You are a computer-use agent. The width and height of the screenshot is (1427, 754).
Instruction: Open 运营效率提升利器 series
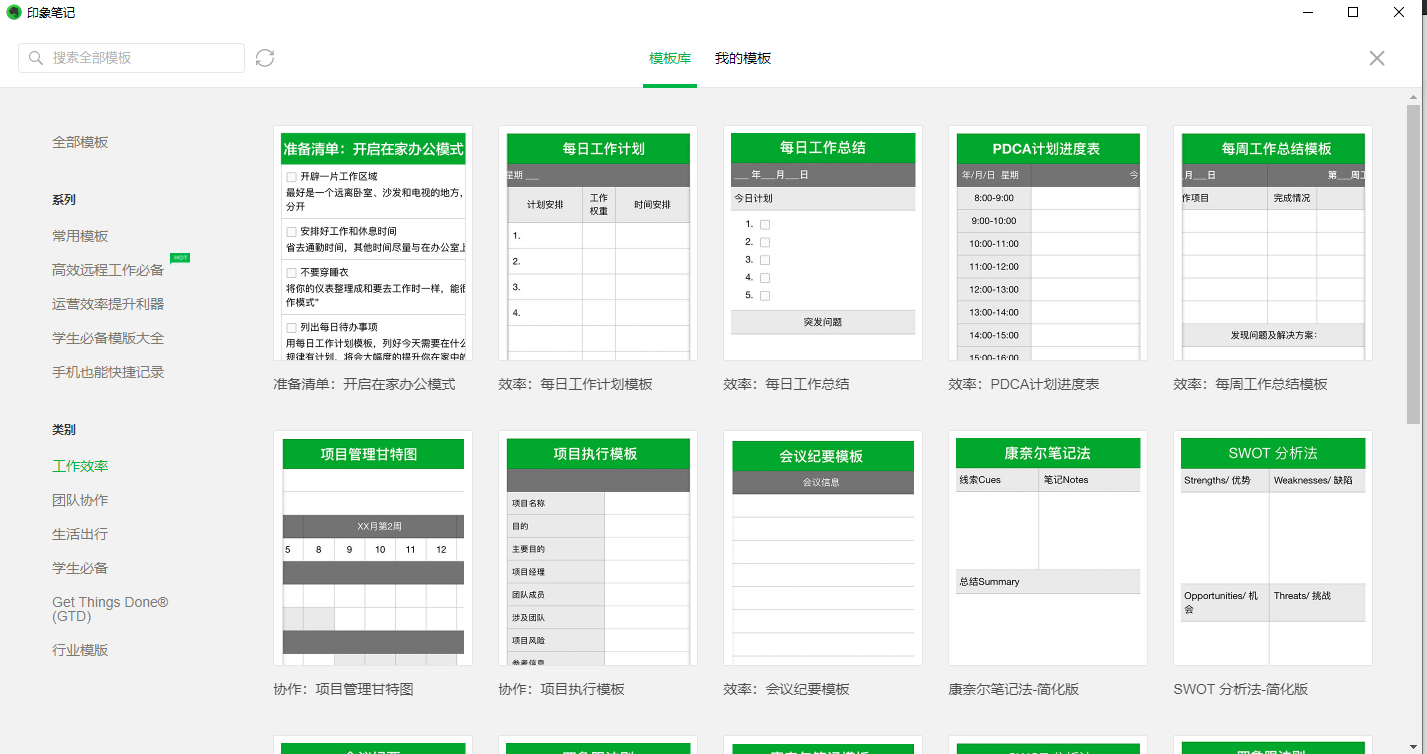[x=108, y=304]
